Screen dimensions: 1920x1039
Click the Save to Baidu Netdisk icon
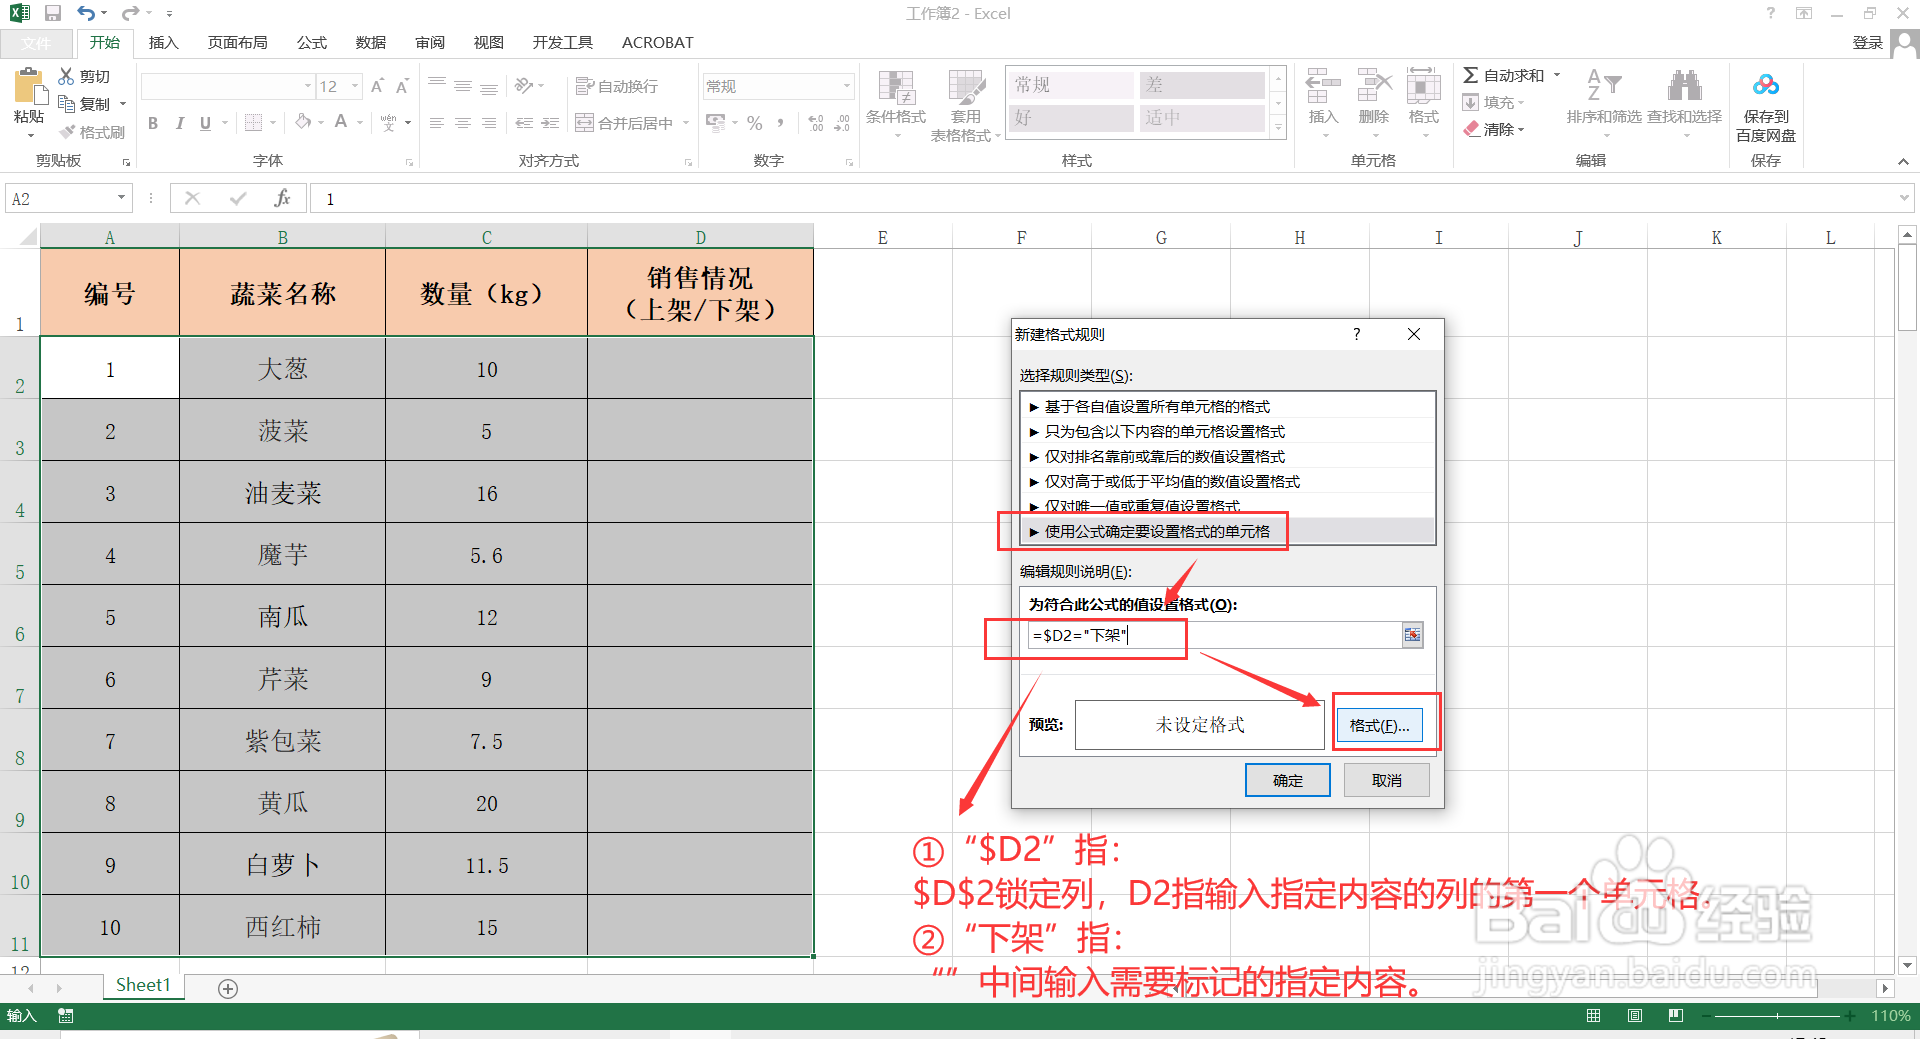coord(1765,100)
